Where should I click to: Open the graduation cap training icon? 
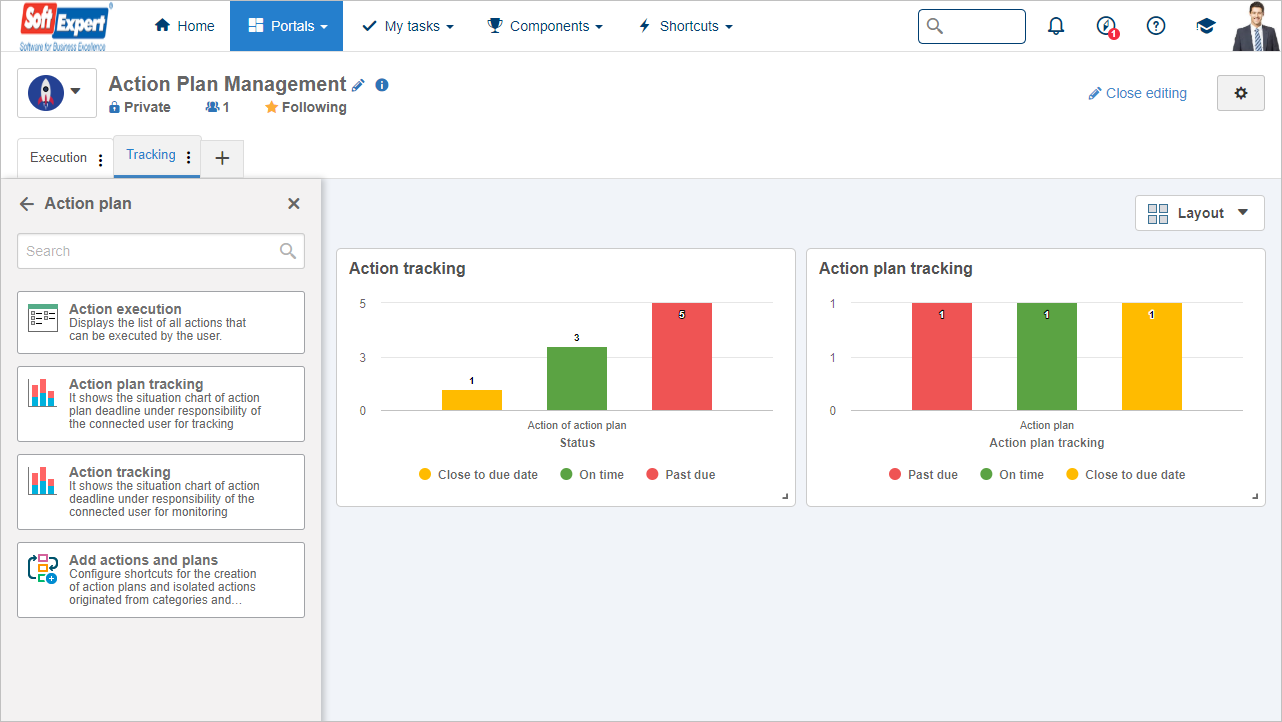[x=1206, y=26]
